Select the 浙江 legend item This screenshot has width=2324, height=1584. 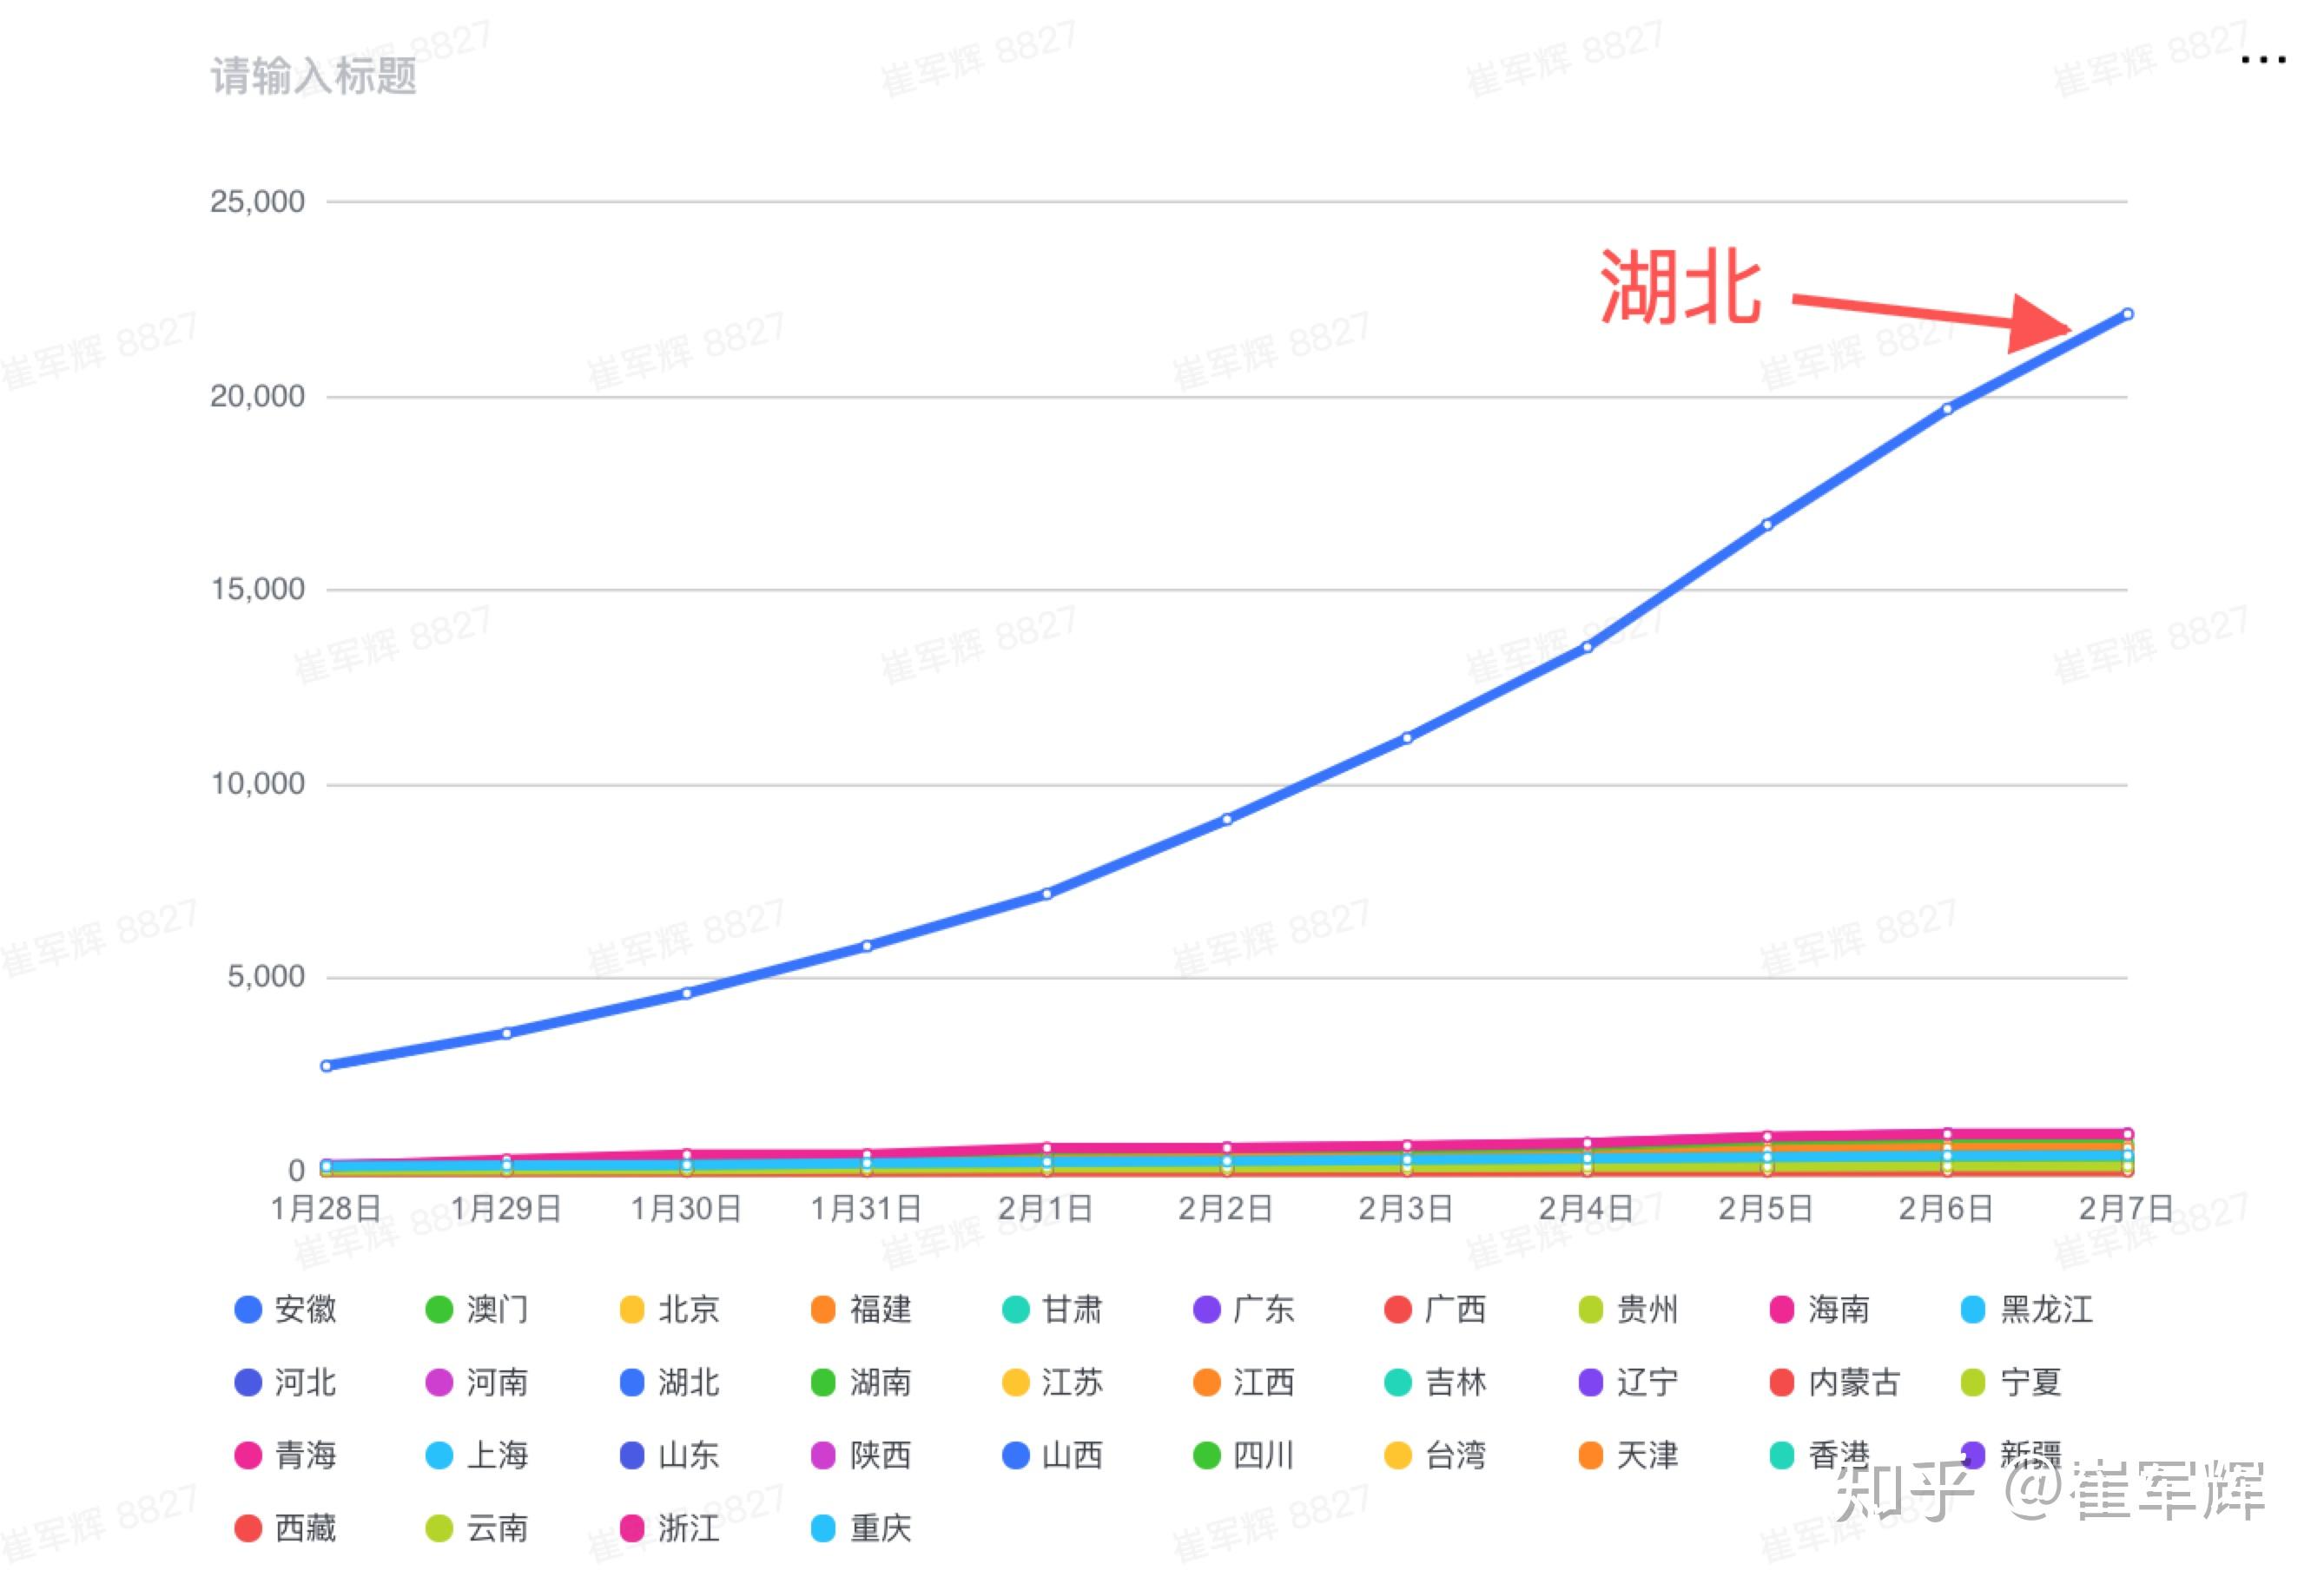(x=669, y=1528)
